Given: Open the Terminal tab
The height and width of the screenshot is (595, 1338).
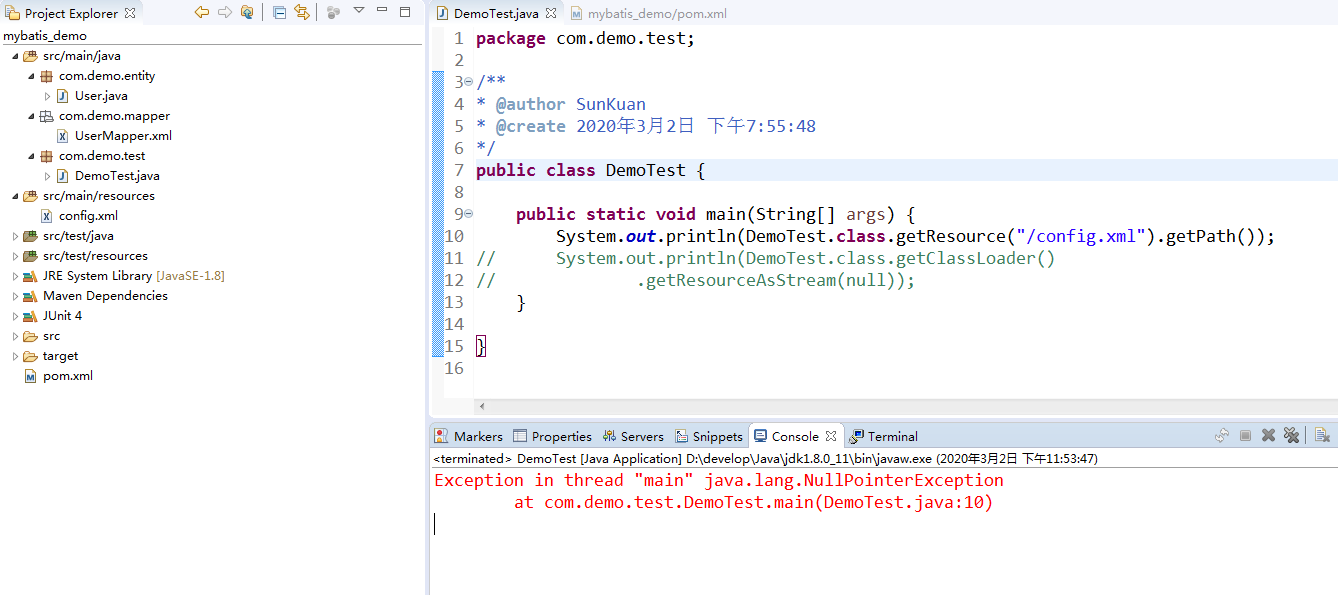Looking at the screenshot, I should pyautogui.click(x=884, y=436).
